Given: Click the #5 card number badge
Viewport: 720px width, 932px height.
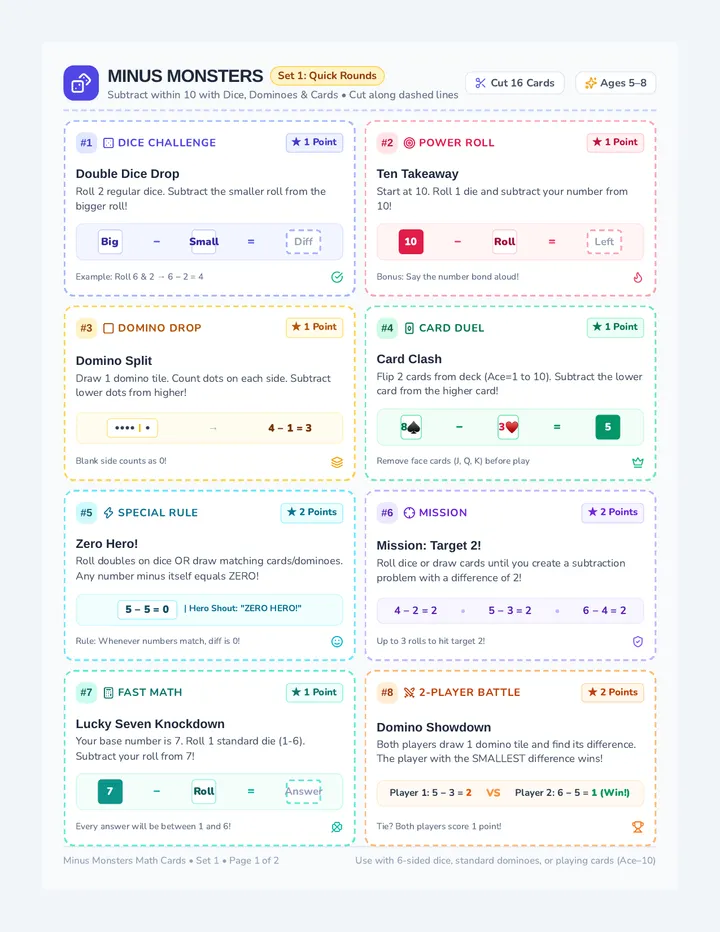Looking at the screenshot, I should pos(86,513).
